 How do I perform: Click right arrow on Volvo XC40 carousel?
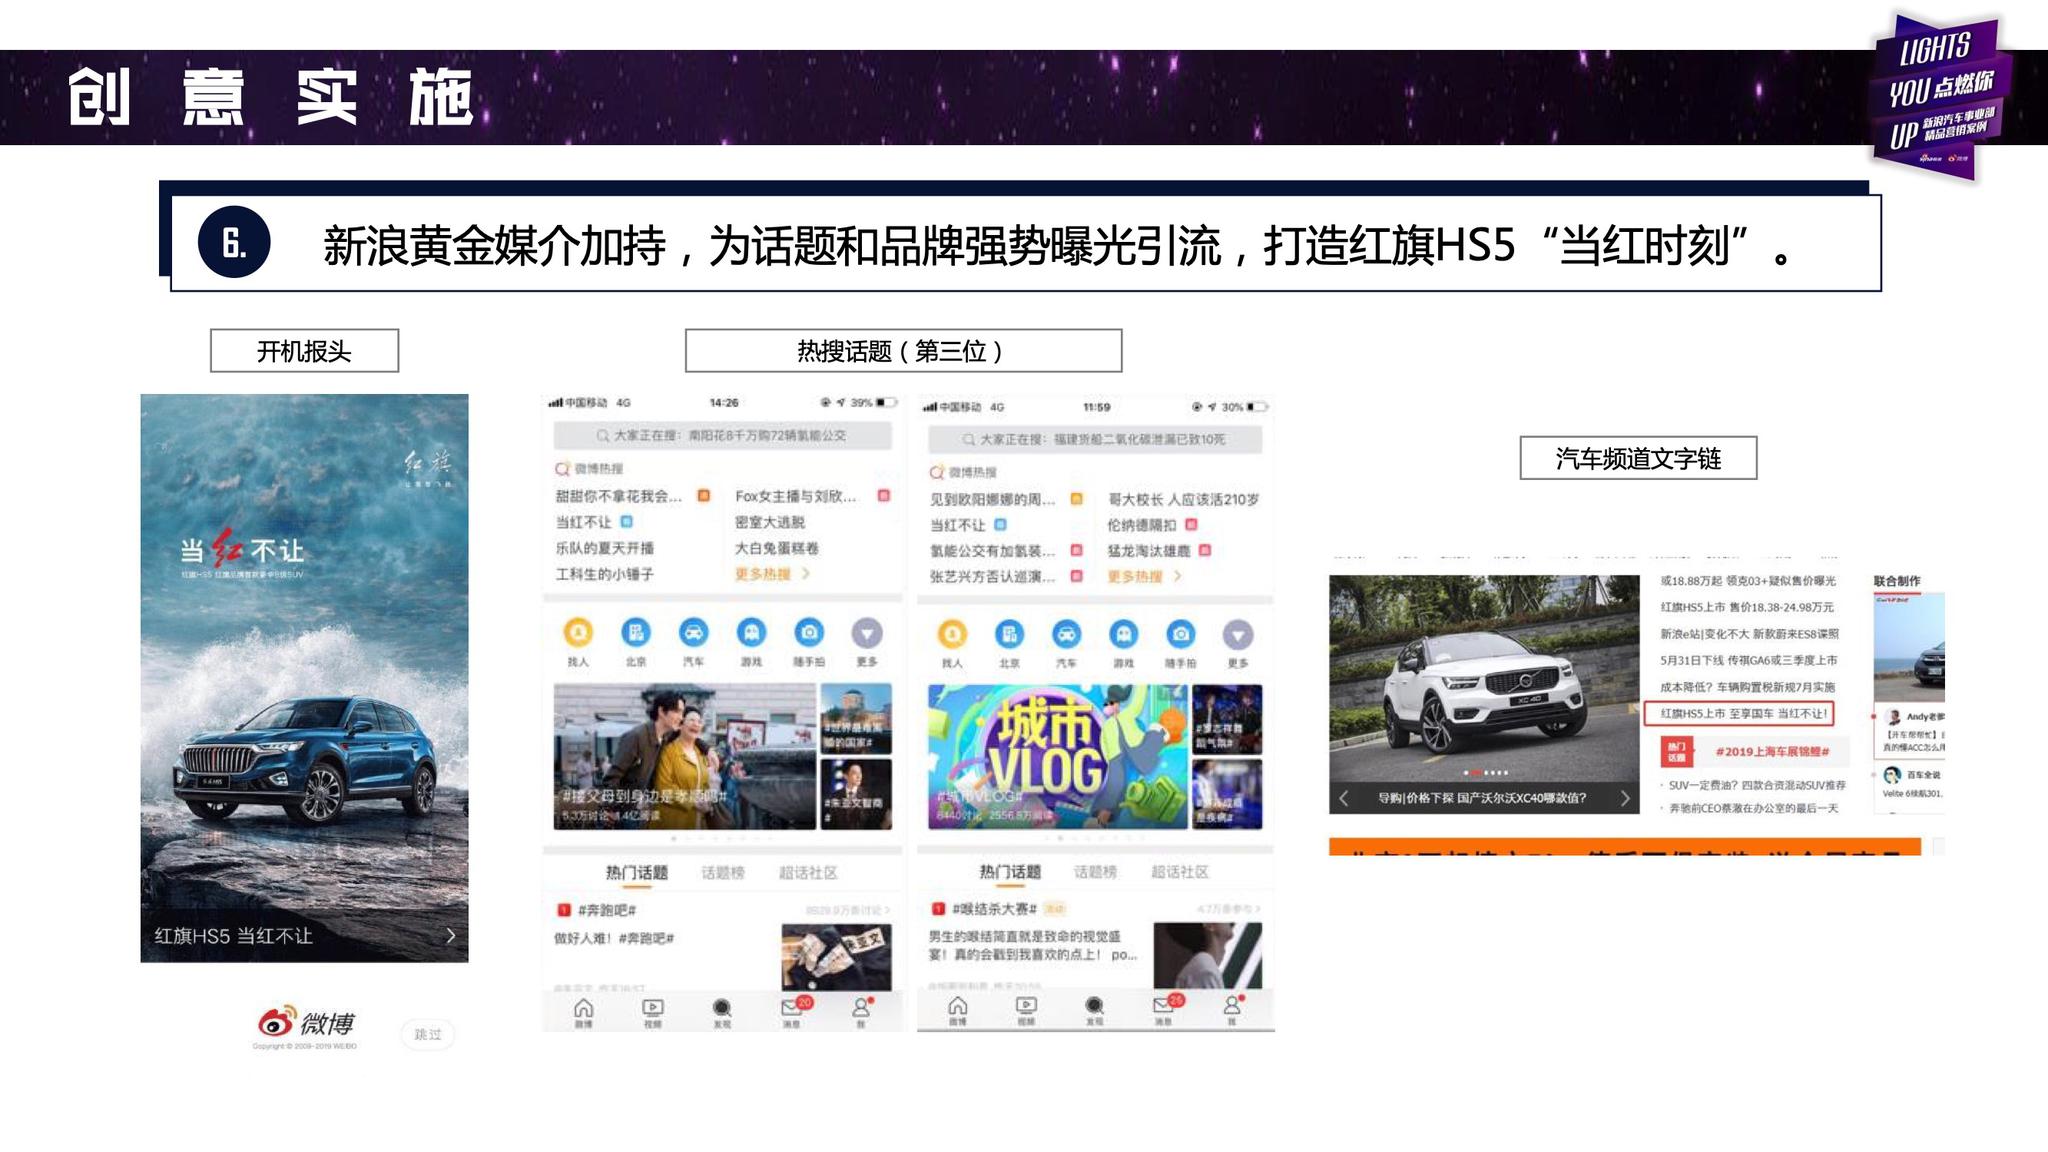(1624, 798)
